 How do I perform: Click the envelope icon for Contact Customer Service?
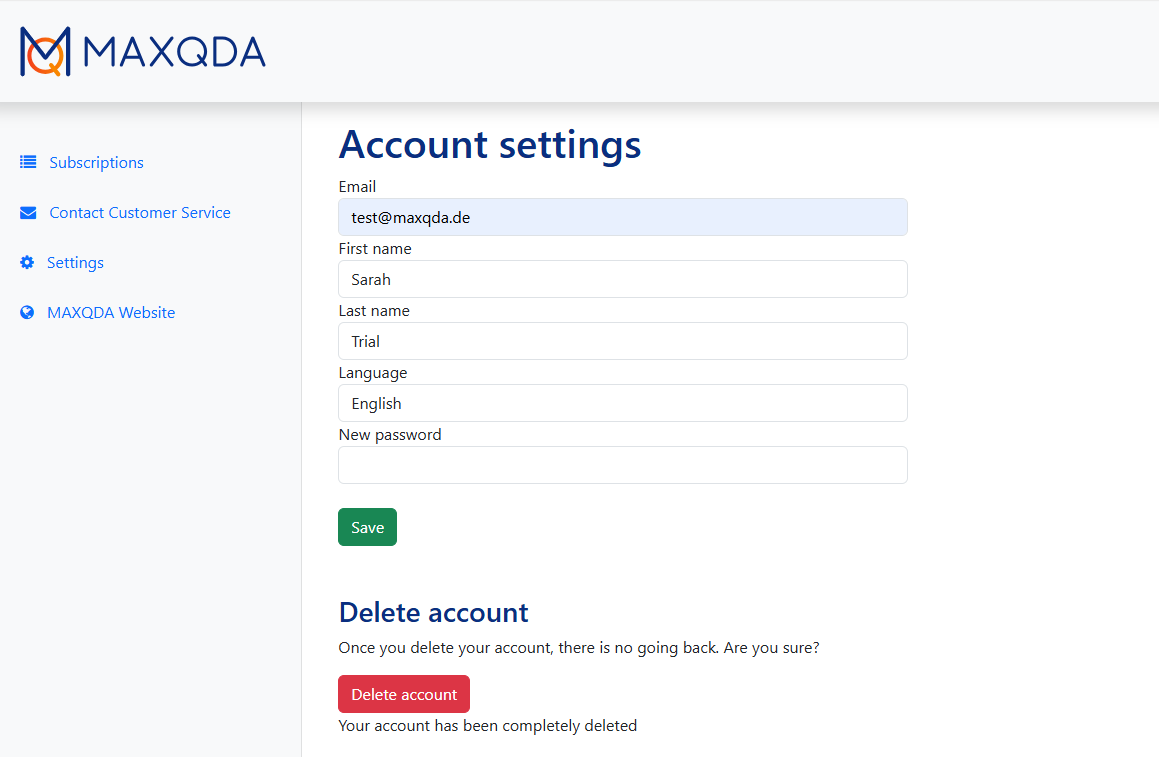[28, 213]
